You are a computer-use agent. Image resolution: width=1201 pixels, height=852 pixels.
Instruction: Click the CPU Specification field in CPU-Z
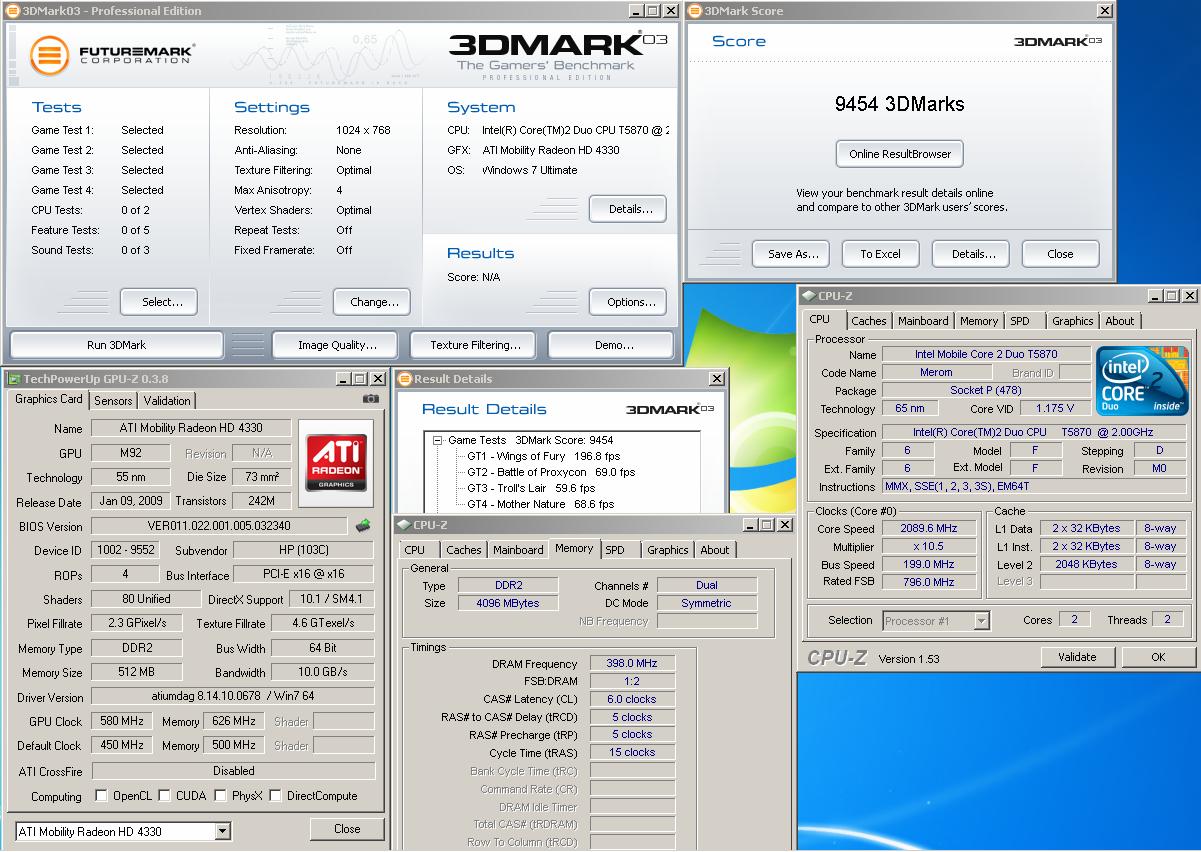click(x=1034, y=433)
